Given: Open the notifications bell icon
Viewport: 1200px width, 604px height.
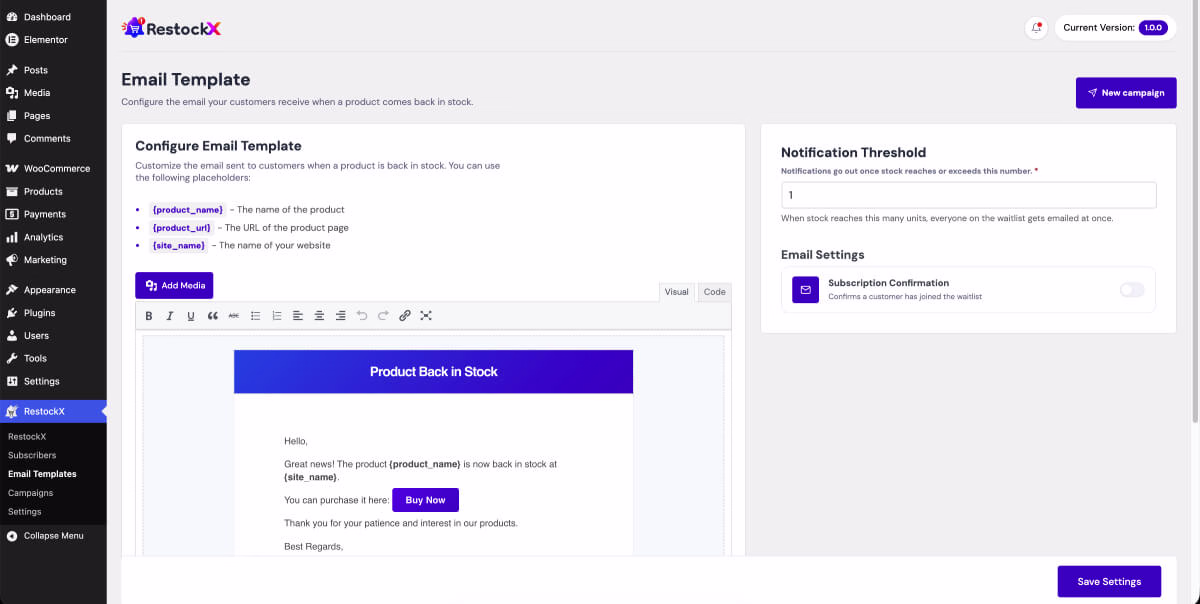Looking at the screenshot, I should click(1036, 28).
